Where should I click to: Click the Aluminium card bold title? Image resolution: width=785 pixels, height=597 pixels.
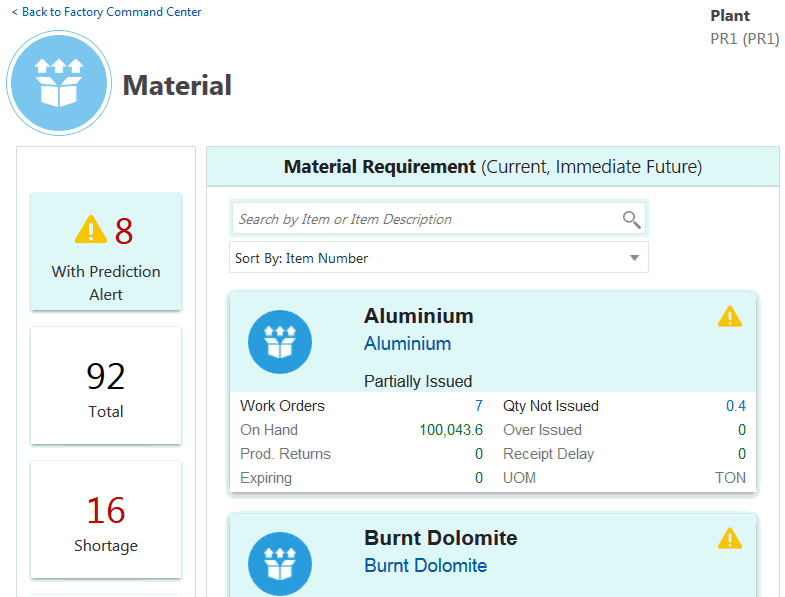(x=419, y=316)
